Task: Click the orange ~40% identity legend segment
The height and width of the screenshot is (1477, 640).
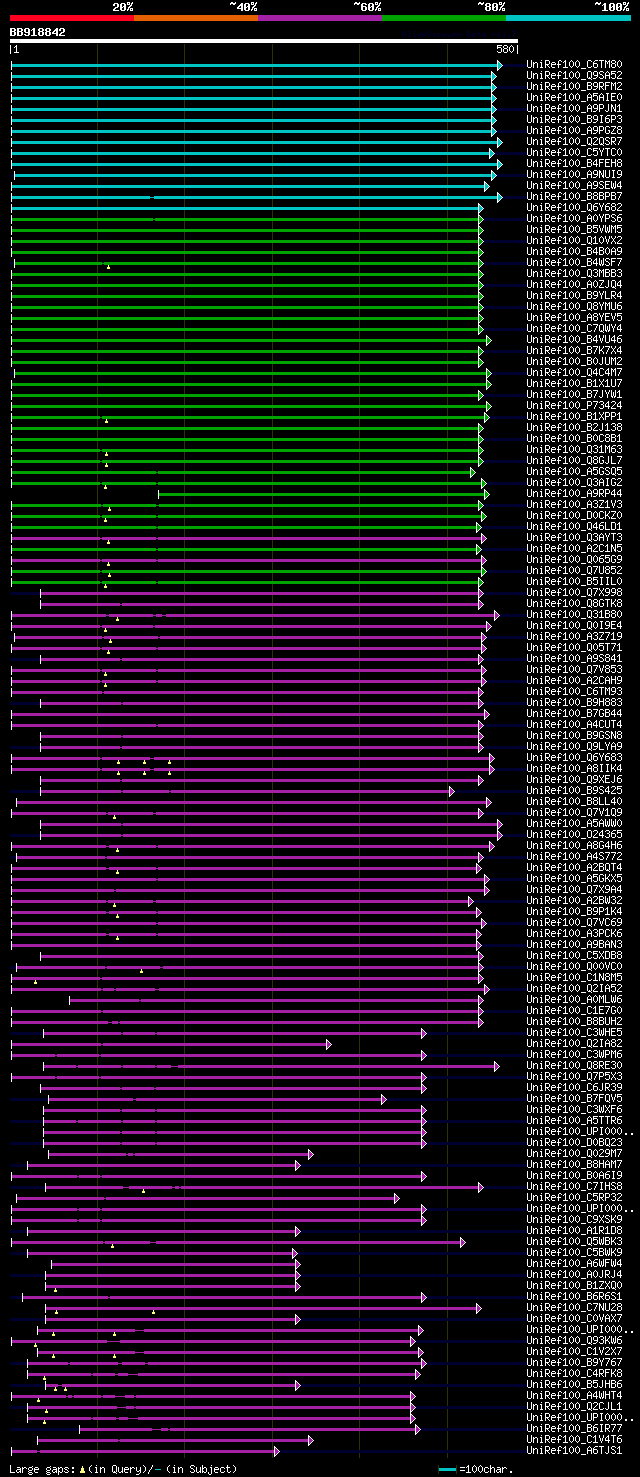Action: click(196, 18)
